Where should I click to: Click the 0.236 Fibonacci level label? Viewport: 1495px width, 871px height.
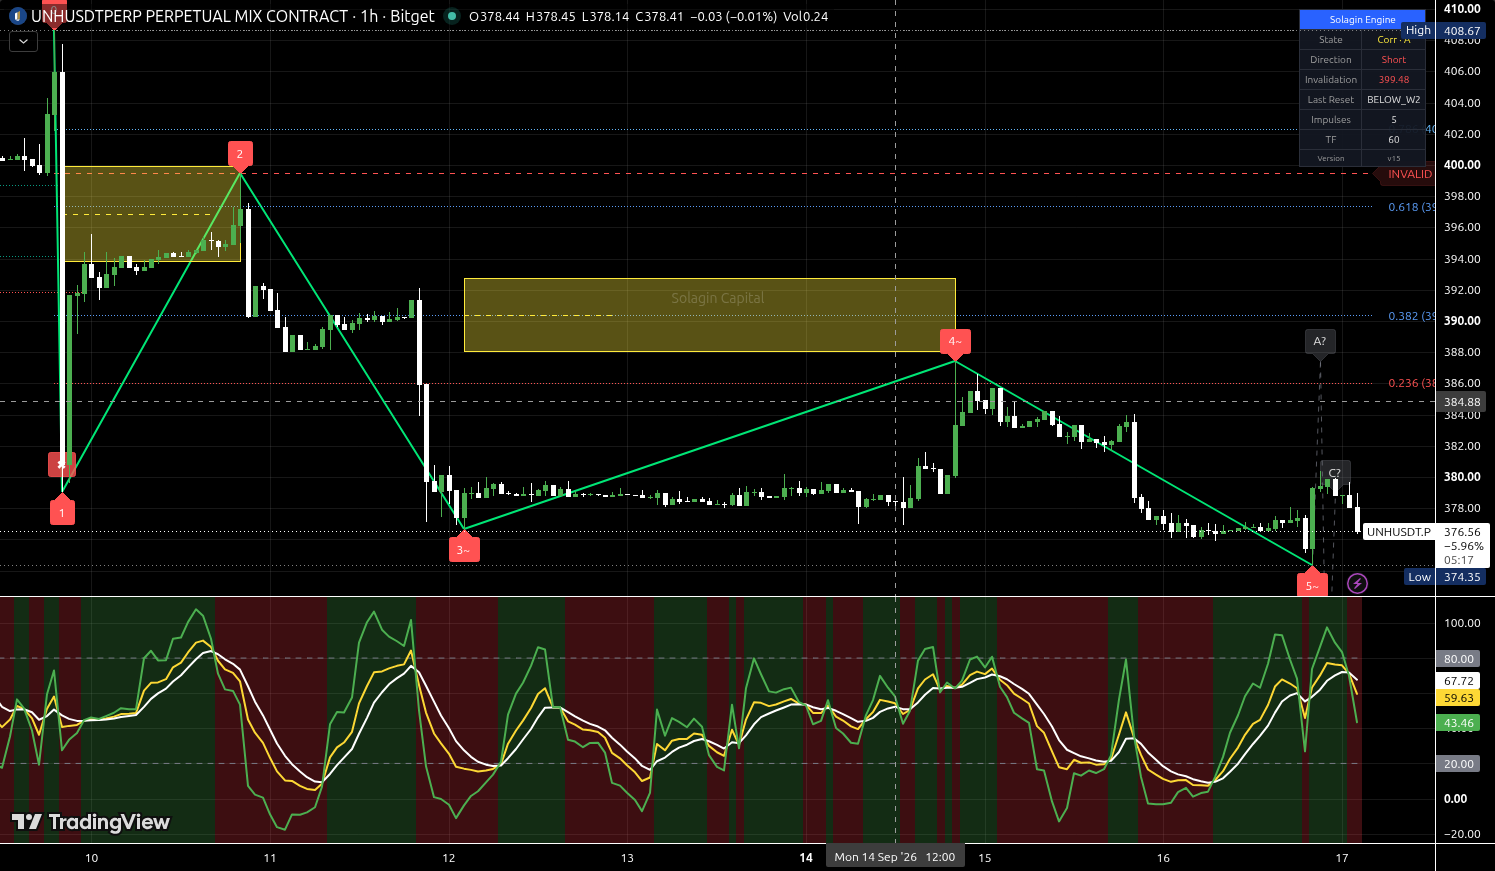point(1411,383)
